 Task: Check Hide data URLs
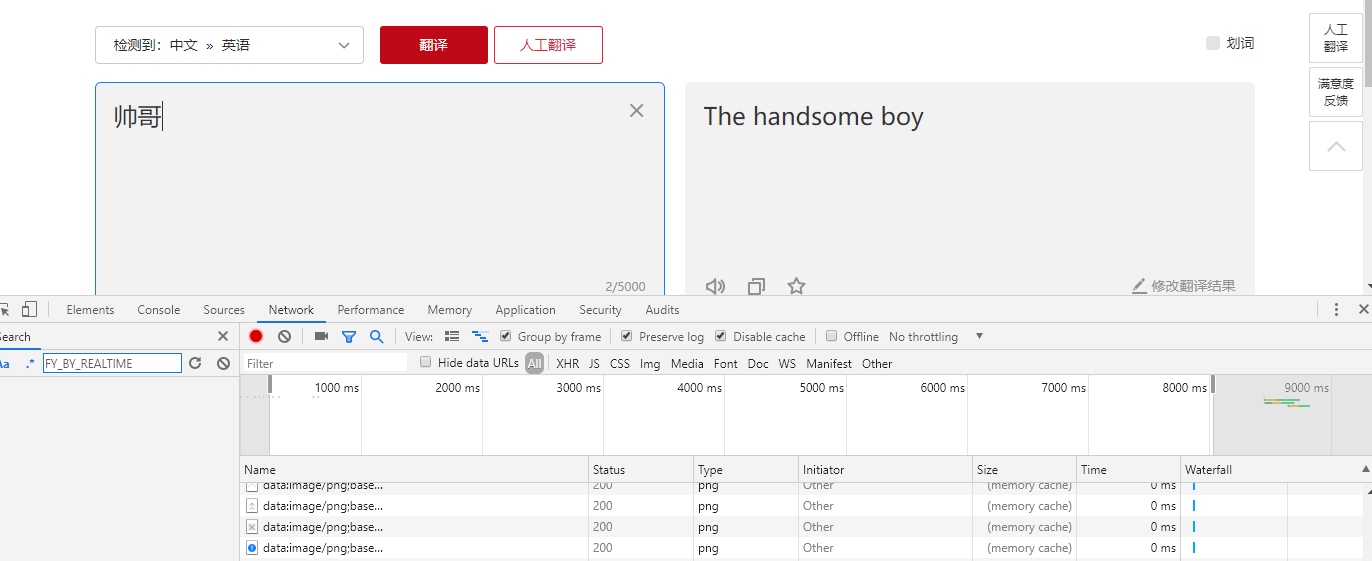pyautogui.click(x=426, y=362)
